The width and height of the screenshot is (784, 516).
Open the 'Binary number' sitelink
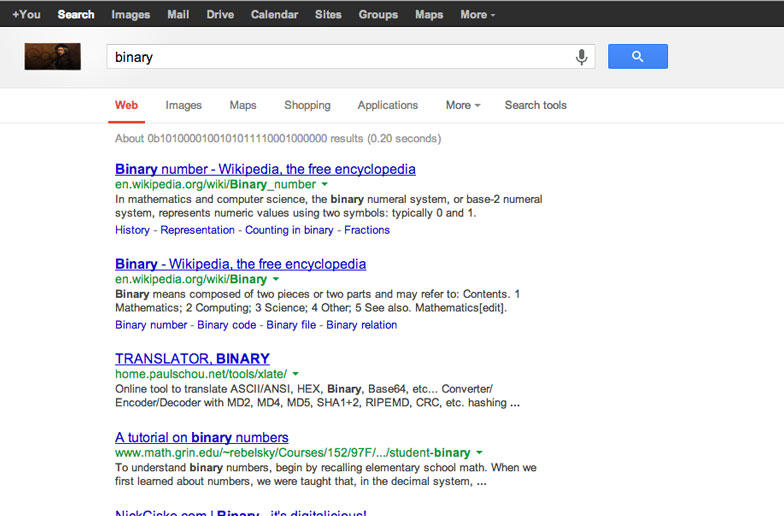pos(151,325)
